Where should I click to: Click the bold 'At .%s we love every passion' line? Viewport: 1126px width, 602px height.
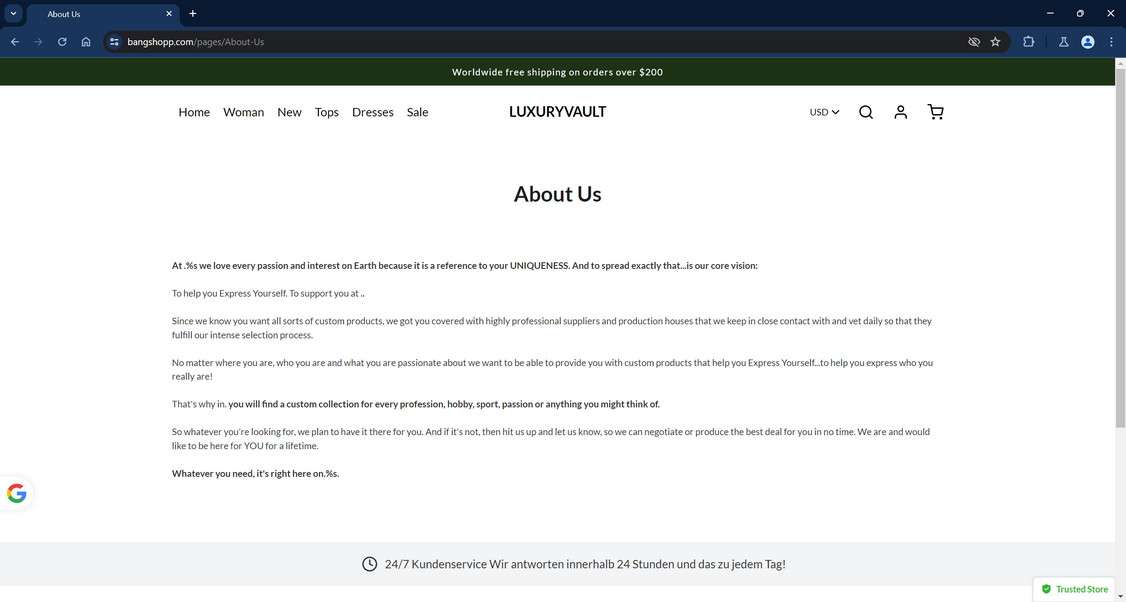[x=465, y=266]
